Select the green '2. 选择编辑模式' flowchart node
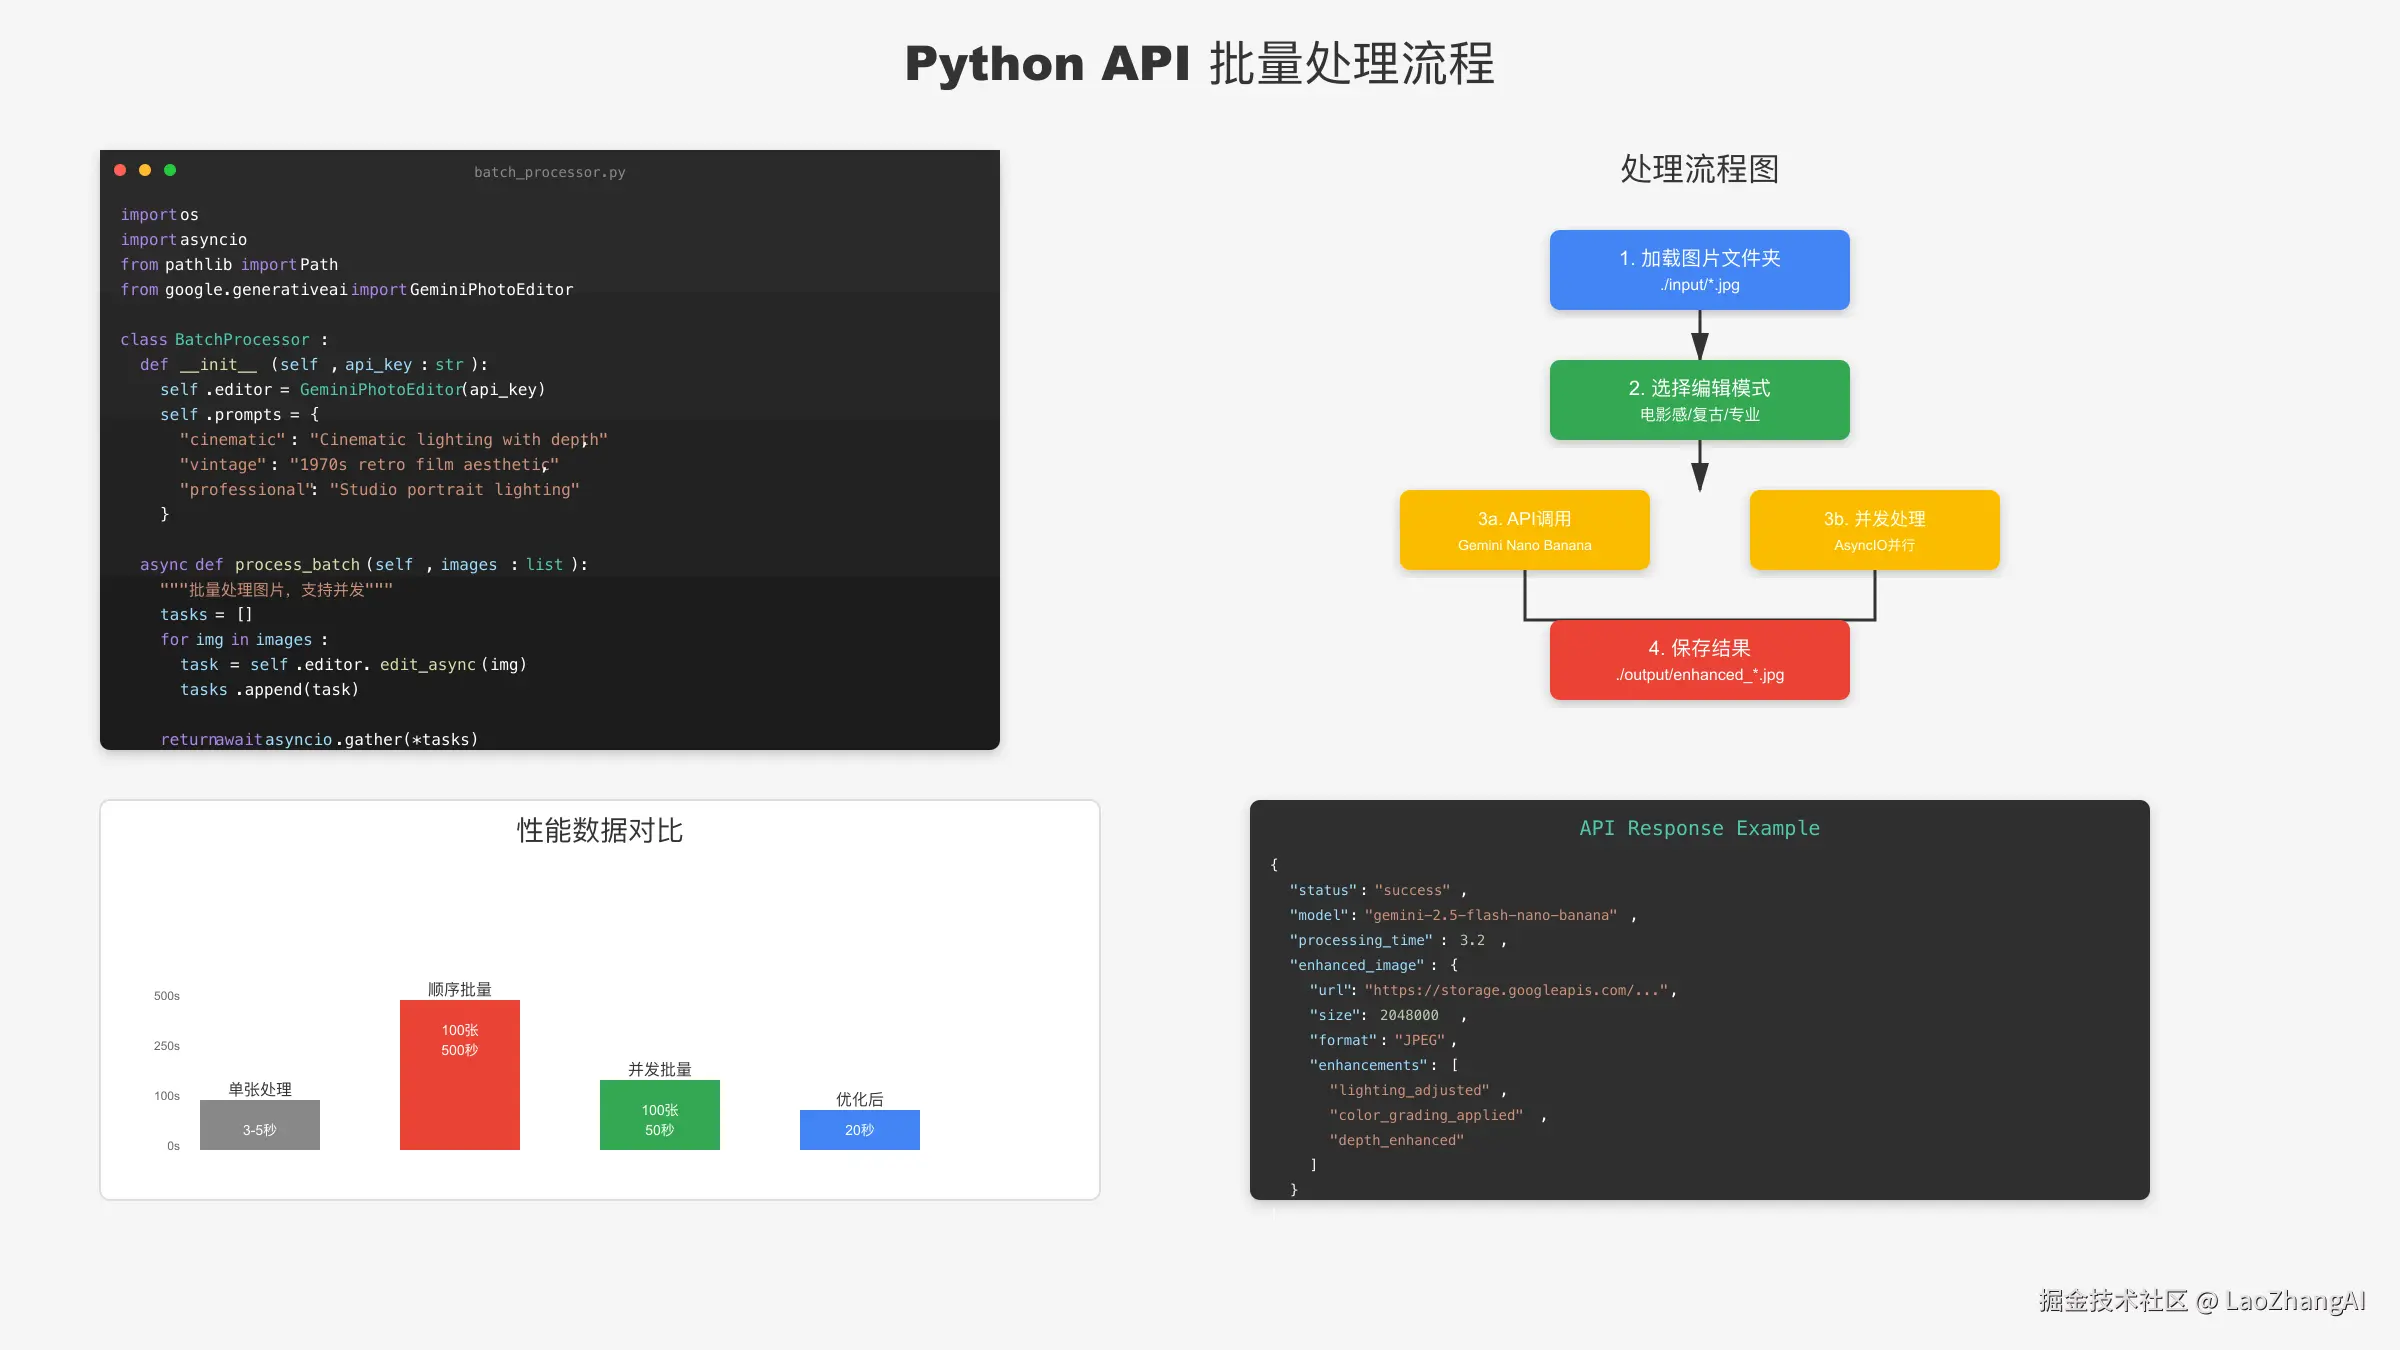This screenshot has height=1350, width=2400. point(1698,400)
